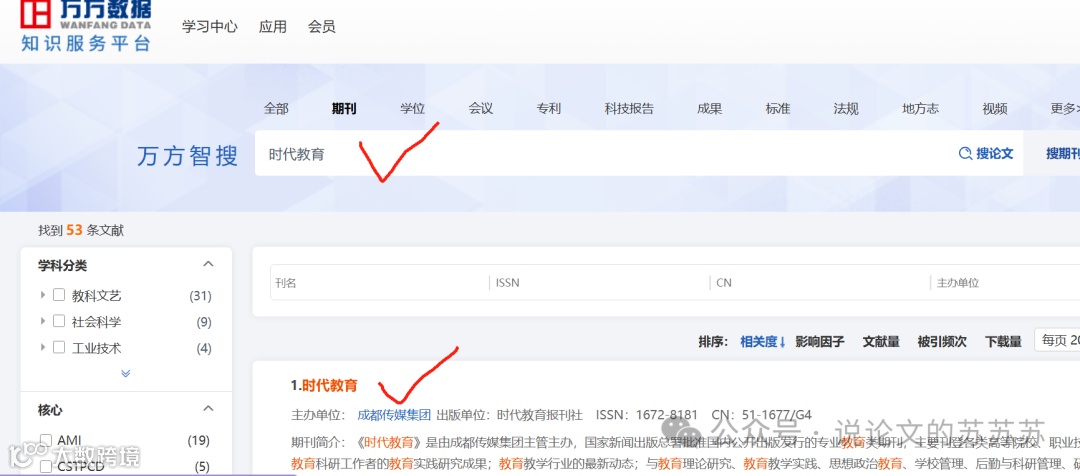Click the 找到 53 条文献 result count

tap(81, 231)
